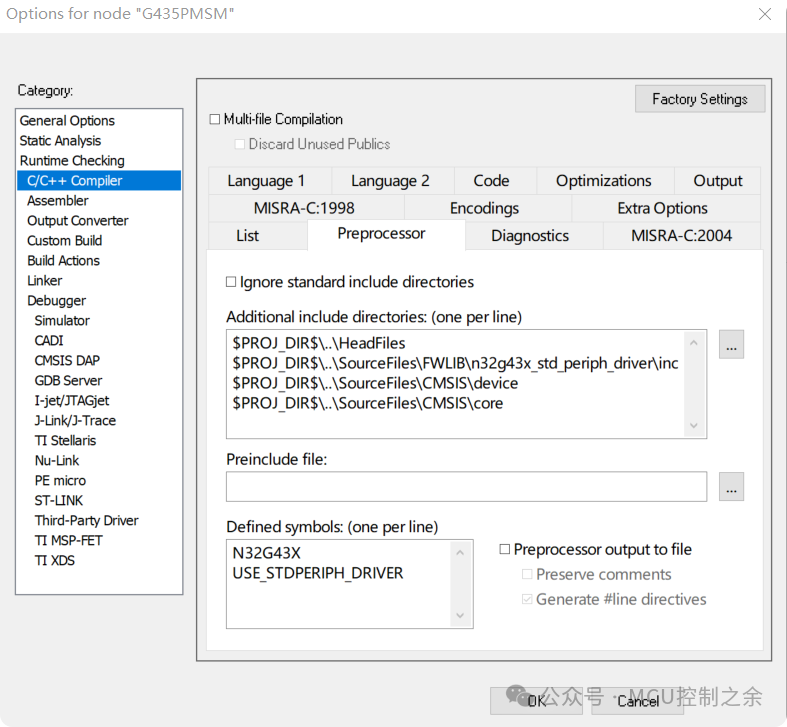
Task: Click the Factory Settings button
Action: click(x=700, y=99)
